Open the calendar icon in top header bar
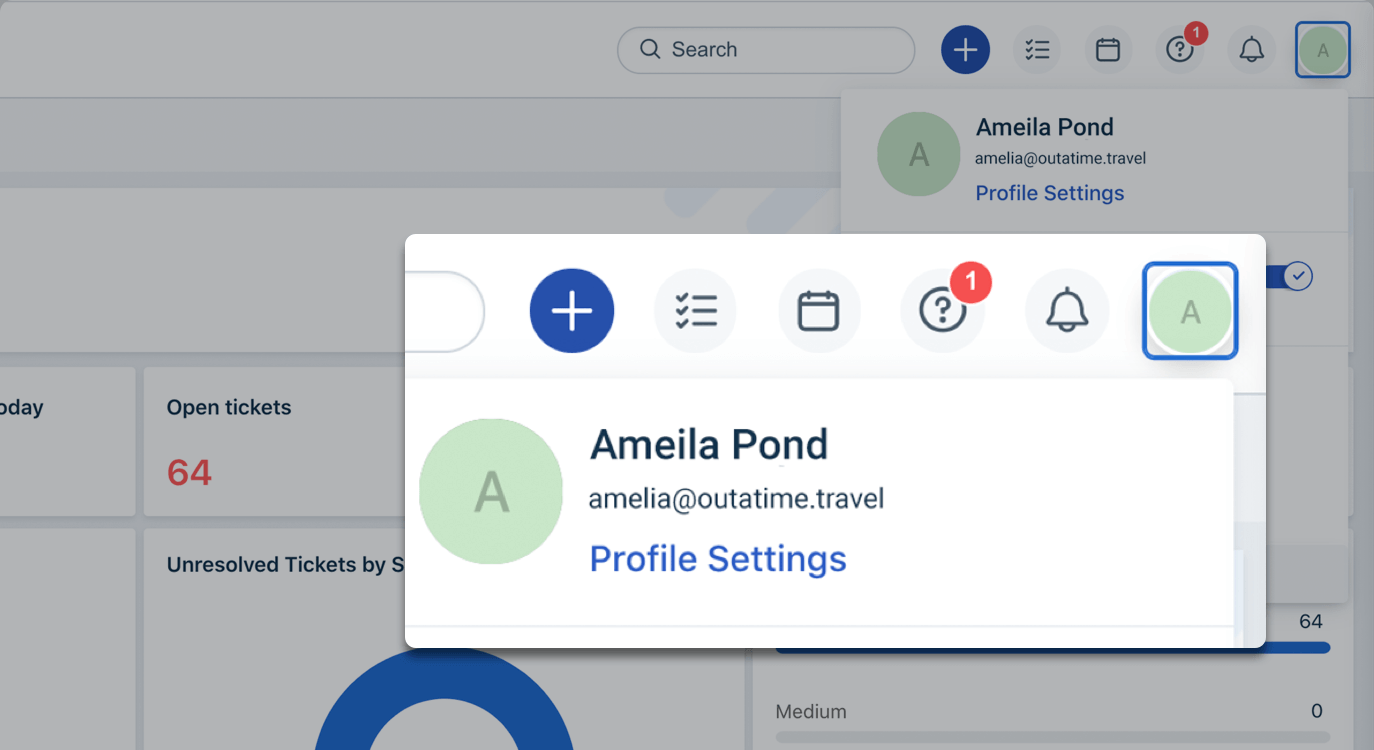Screen dimensions: 1374x750 pyautogui.click(x=1108, y=50)
